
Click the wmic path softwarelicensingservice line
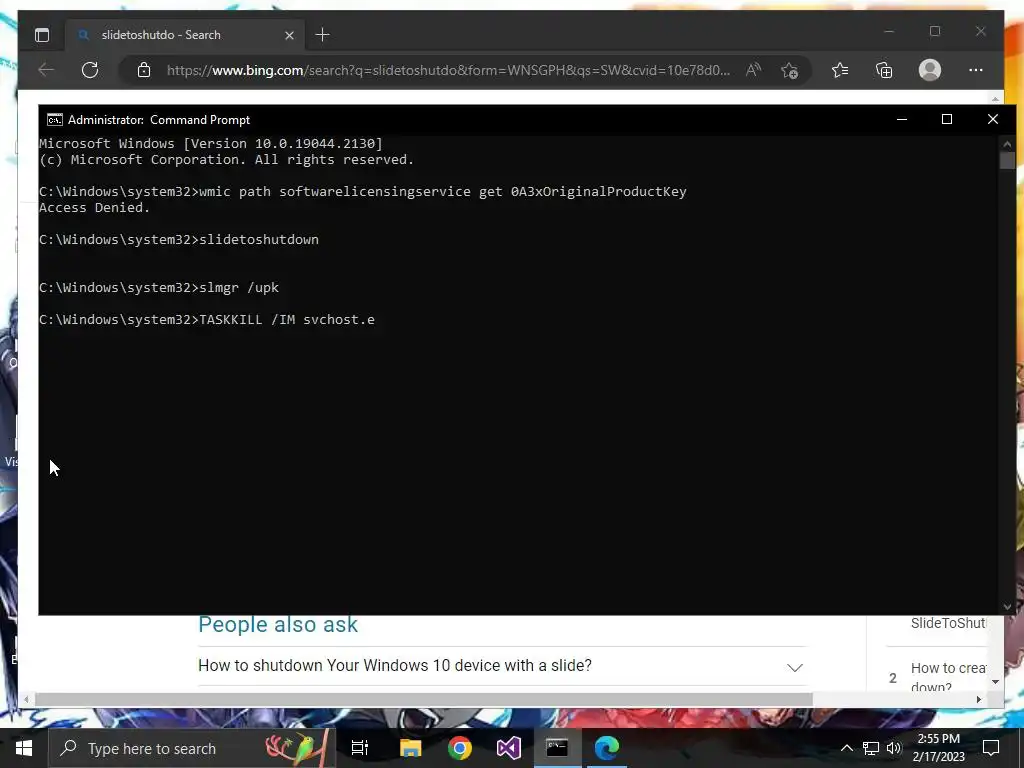[x=362, y=191]
